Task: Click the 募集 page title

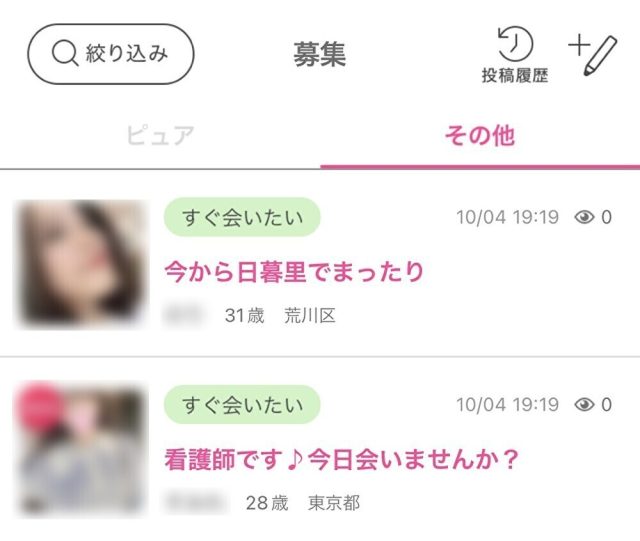Action: tap(320, 55)
